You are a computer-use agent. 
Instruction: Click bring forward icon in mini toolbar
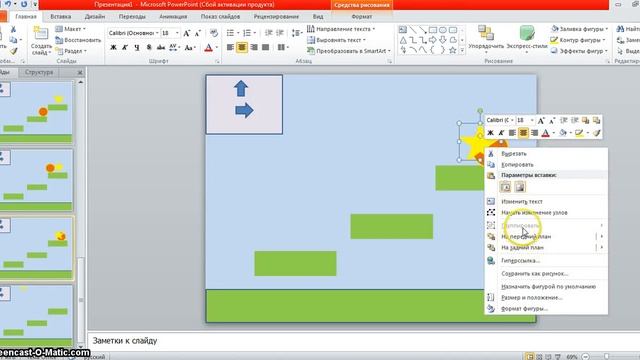coord(586,120)
